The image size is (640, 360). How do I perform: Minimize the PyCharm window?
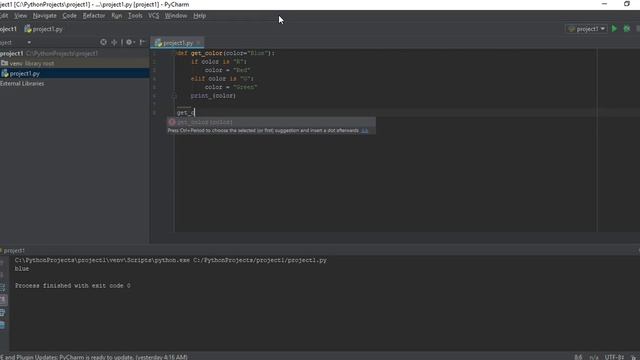point(604,4)
